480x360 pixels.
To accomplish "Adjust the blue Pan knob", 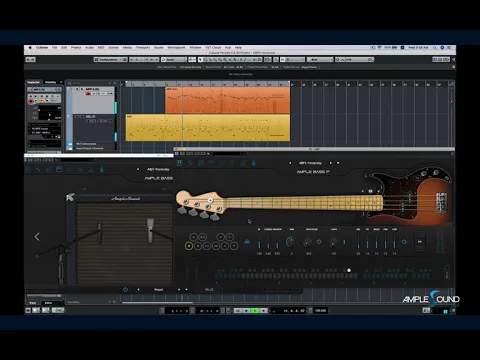I will (x=291, y=241).
